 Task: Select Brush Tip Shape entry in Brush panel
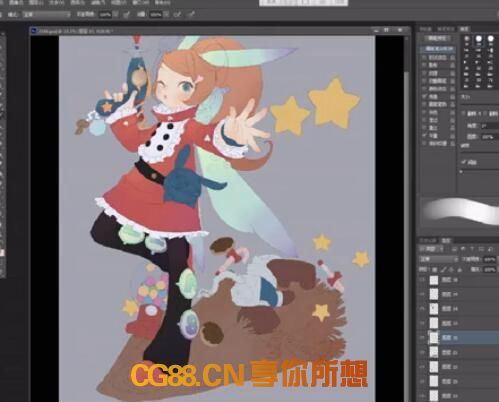(437, 49)
